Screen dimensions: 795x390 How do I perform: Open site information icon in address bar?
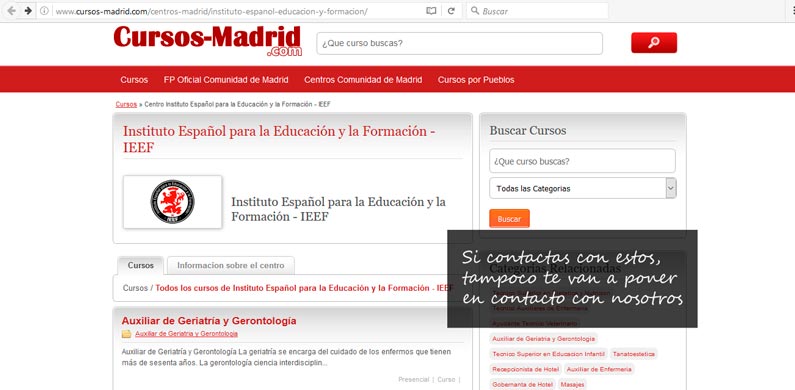[45, 11]
